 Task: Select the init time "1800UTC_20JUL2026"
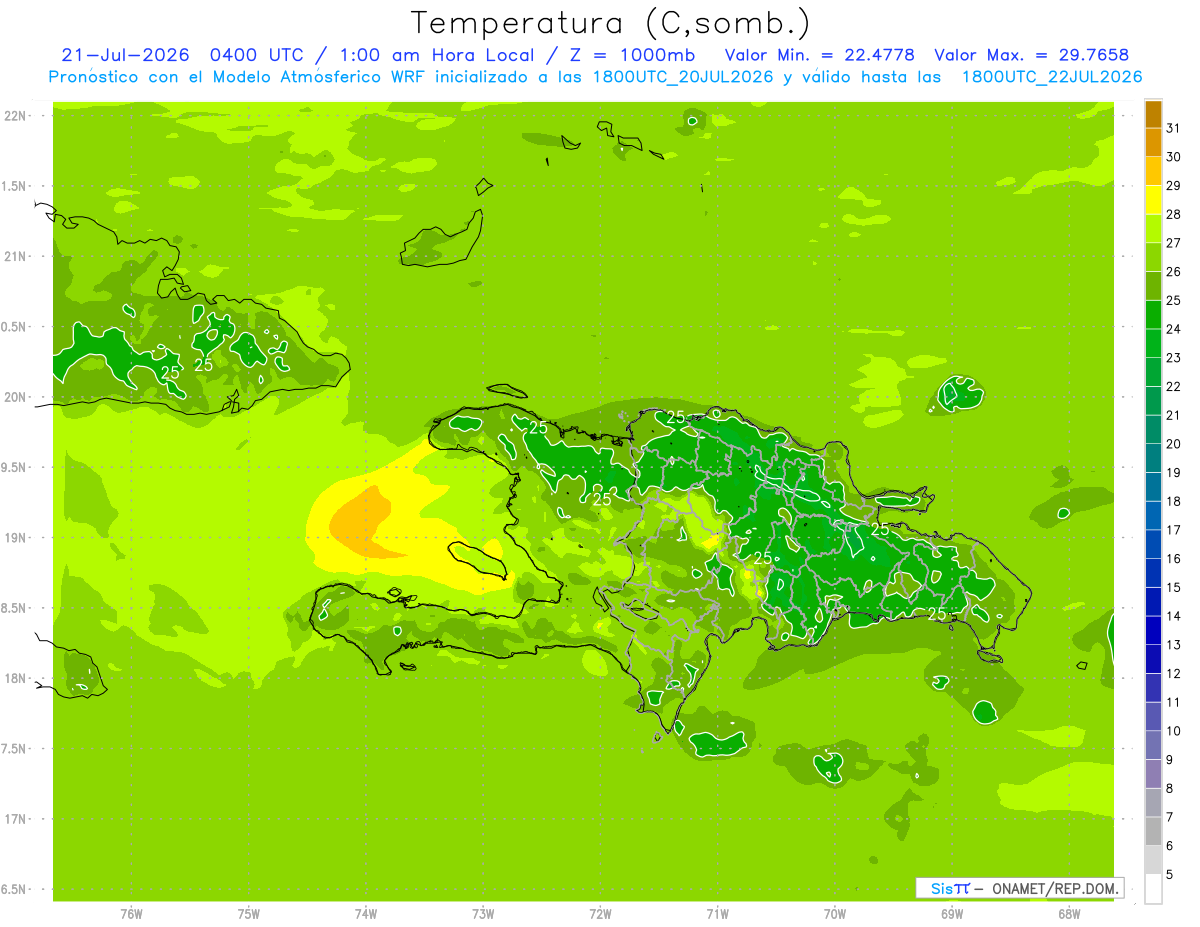pyautogui.click(x=680, y=77)
